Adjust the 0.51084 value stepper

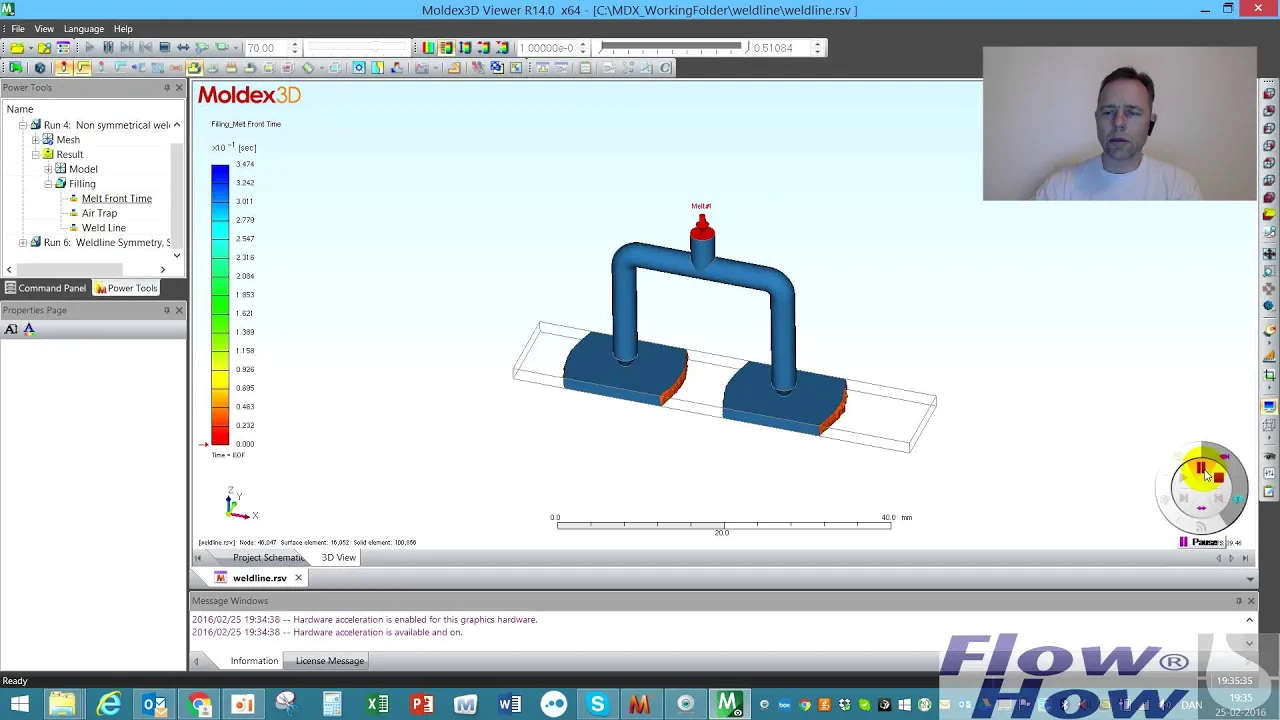point(817,47)
